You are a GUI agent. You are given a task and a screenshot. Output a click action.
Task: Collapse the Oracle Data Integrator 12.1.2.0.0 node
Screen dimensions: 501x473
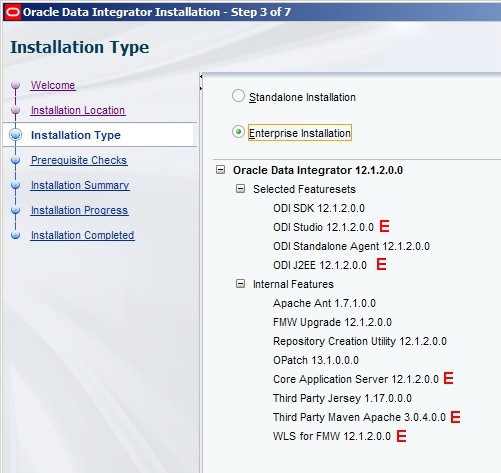[220, 170]
